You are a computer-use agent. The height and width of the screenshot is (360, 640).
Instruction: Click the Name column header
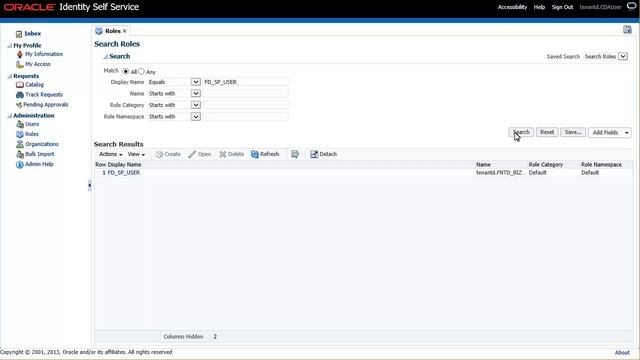[x=483, y=165]
